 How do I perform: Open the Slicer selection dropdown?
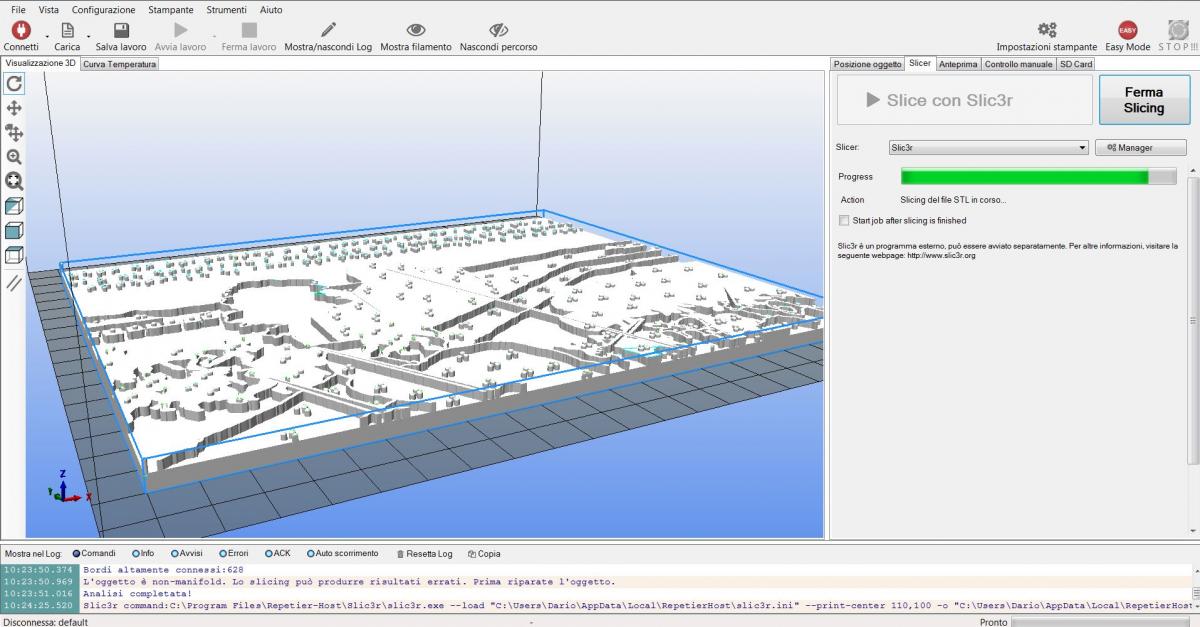[988, 148]
